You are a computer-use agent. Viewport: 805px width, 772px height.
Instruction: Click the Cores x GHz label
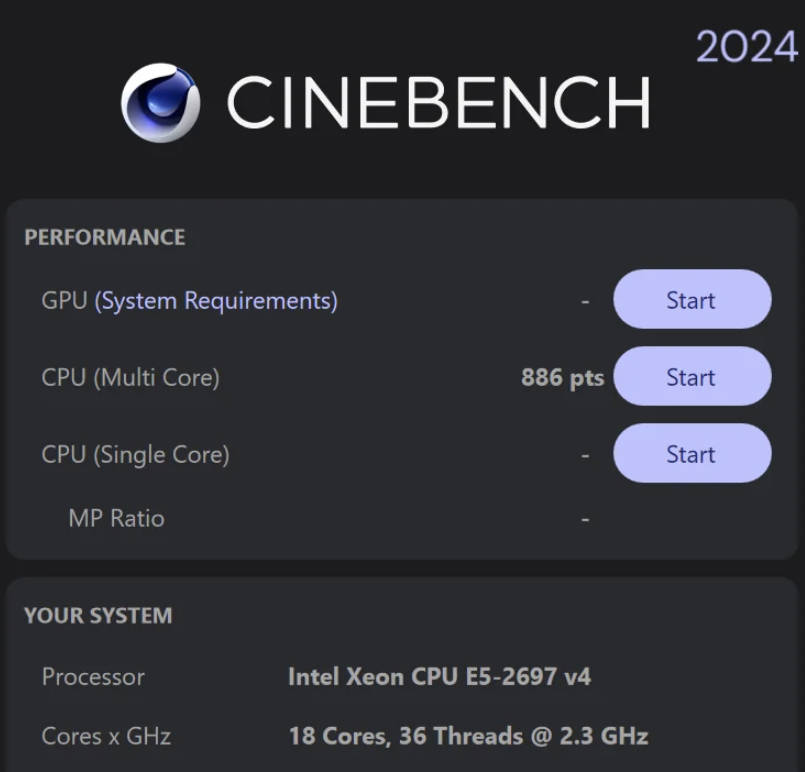(106, 736)
